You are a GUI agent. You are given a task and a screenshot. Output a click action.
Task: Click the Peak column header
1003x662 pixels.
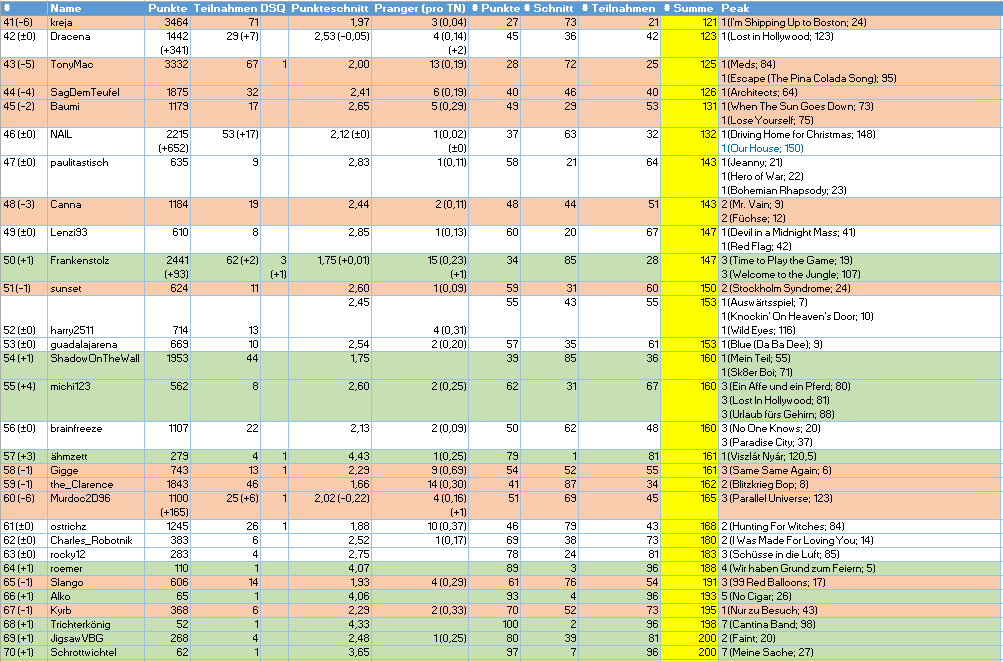[860, 8]
